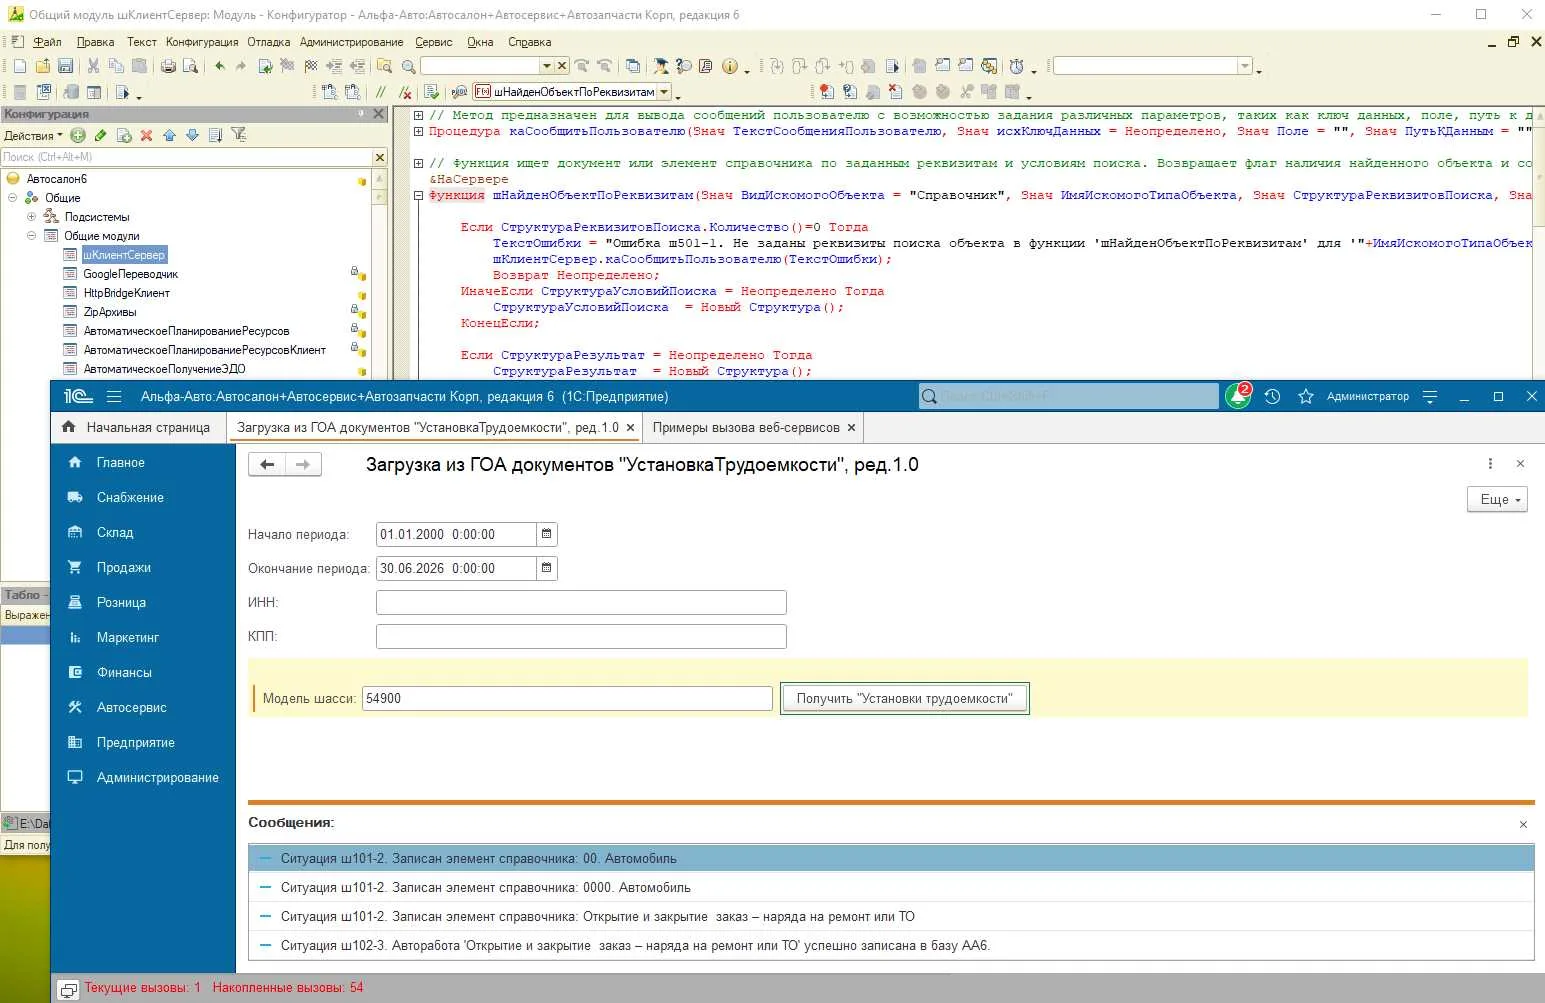1545x1003 pixels.
Task: Undo the last edit in Configurator toolbar
Action: 220,66
